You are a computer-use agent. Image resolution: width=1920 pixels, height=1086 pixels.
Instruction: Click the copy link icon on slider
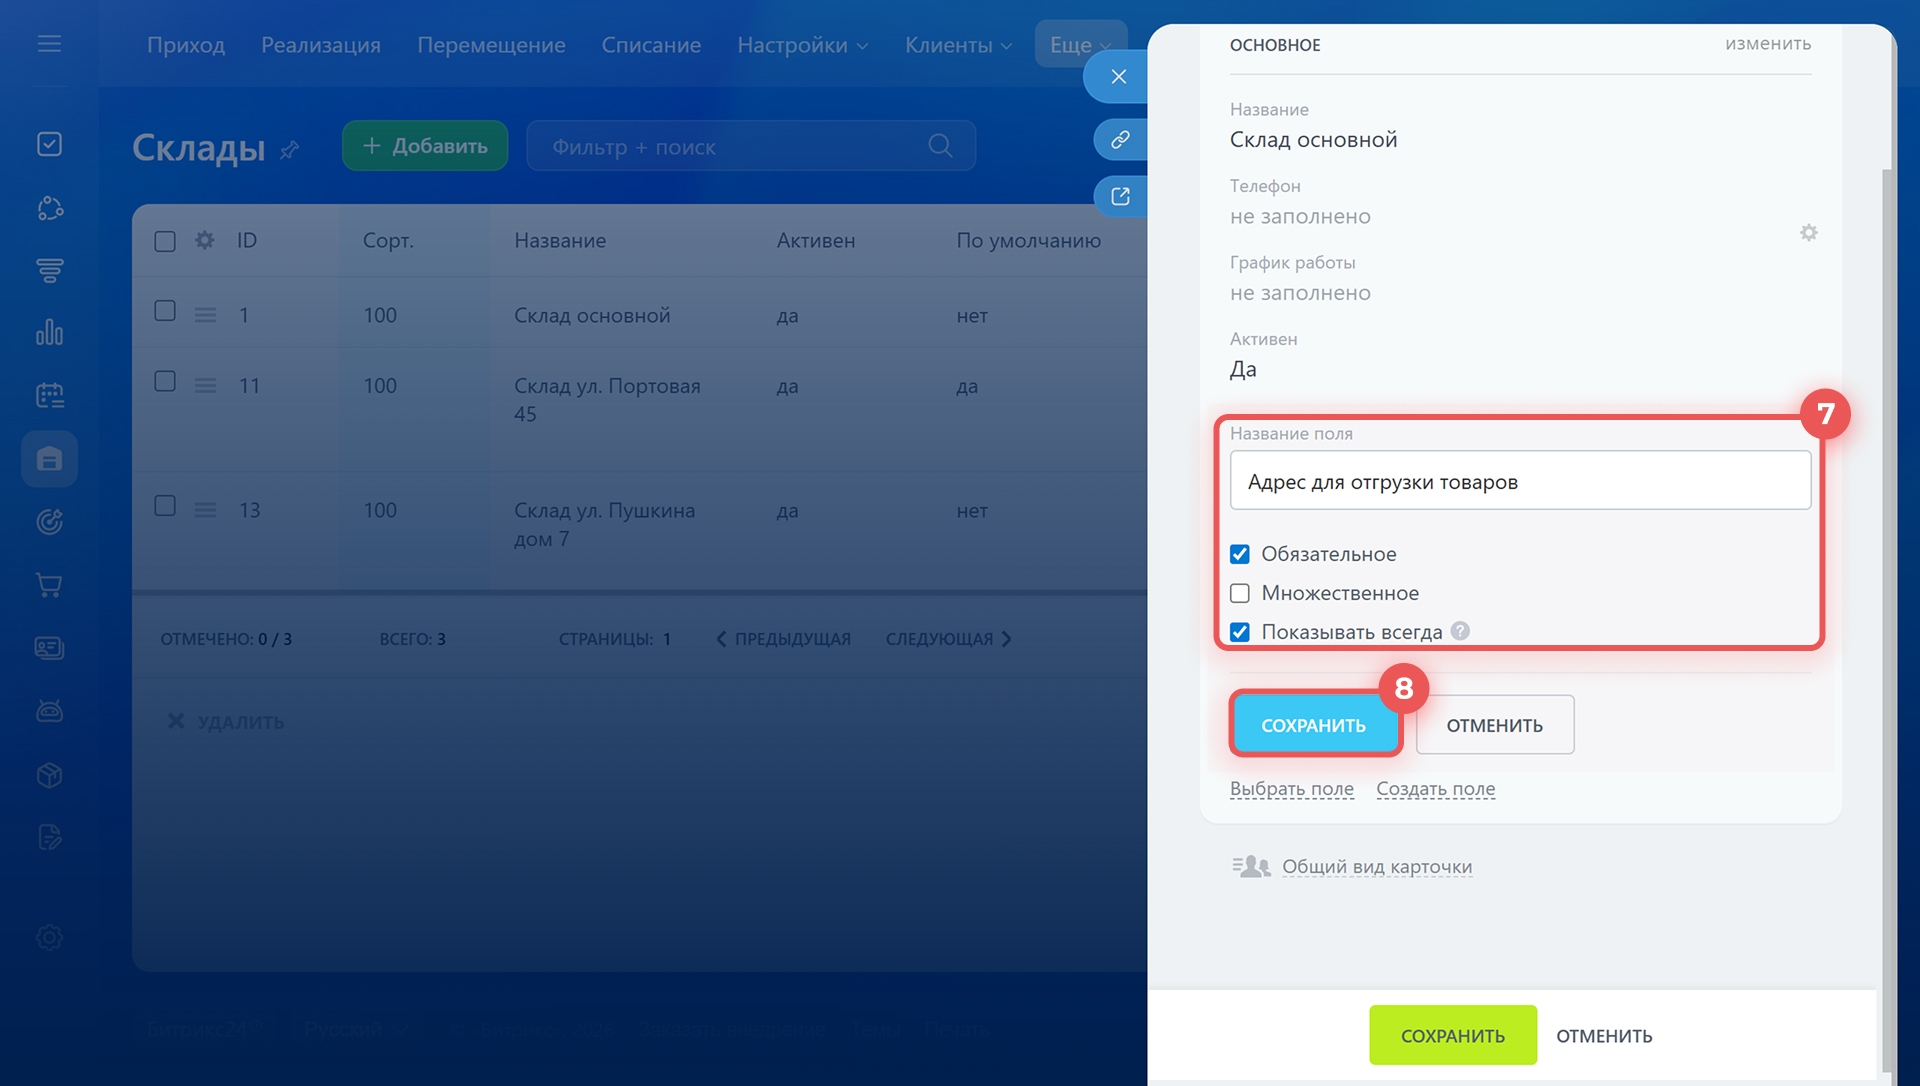tap(1120, 139)
